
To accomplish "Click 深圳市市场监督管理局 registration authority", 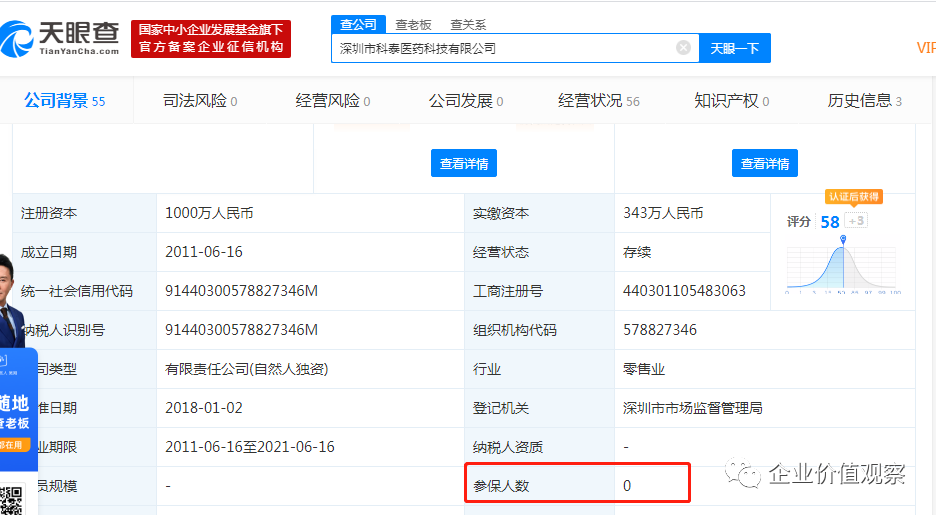I will click(692, 408).
